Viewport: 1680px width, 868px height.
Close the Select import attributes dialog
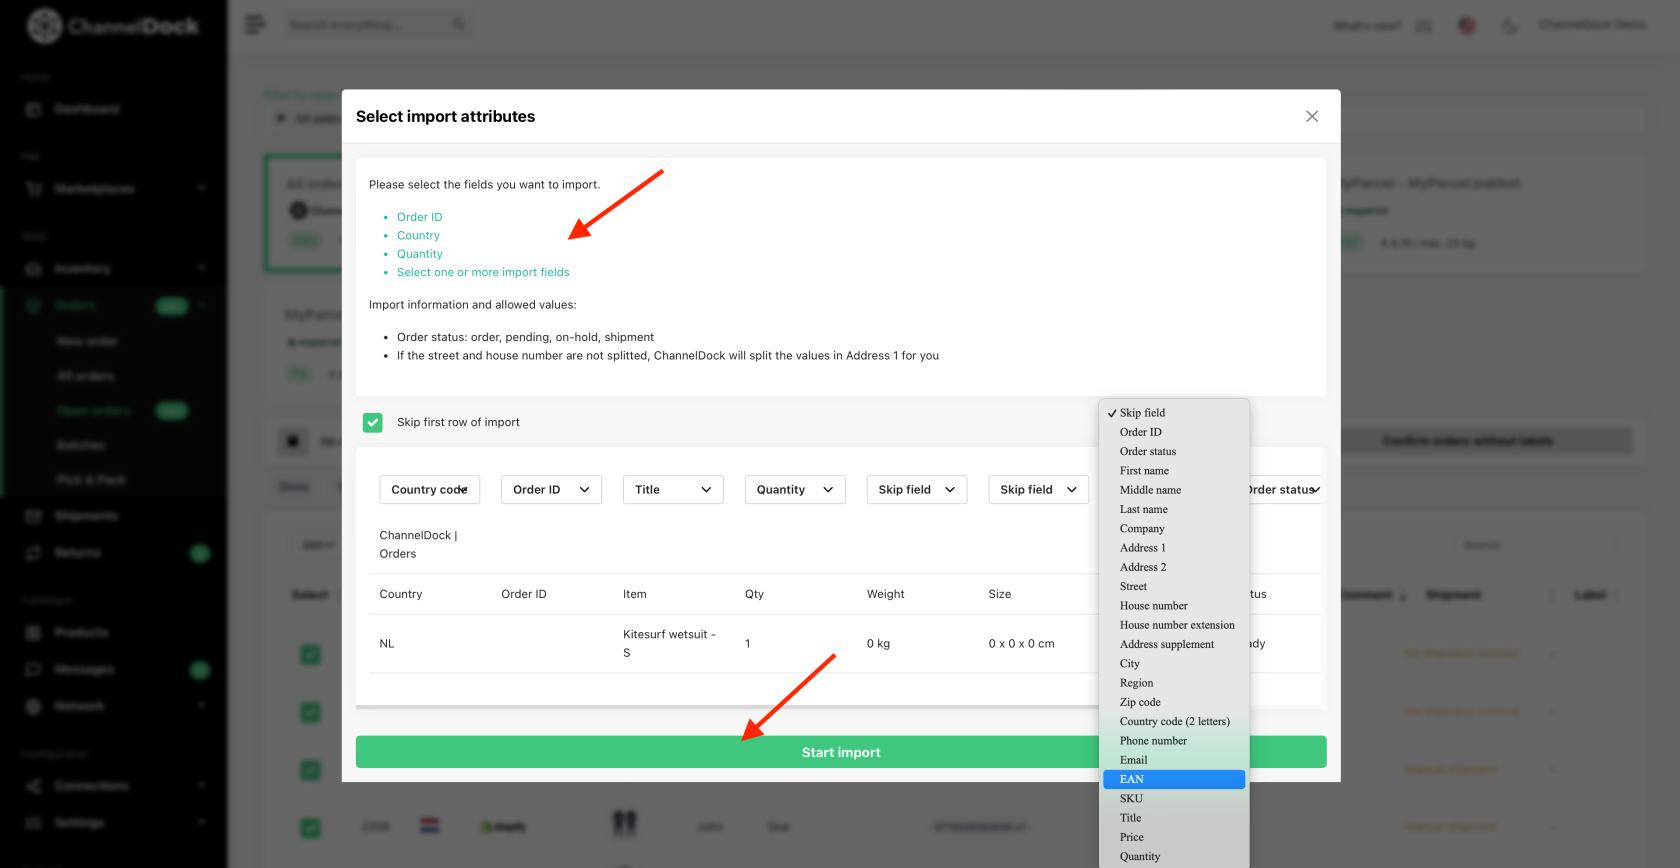(x=1312, y=116)
